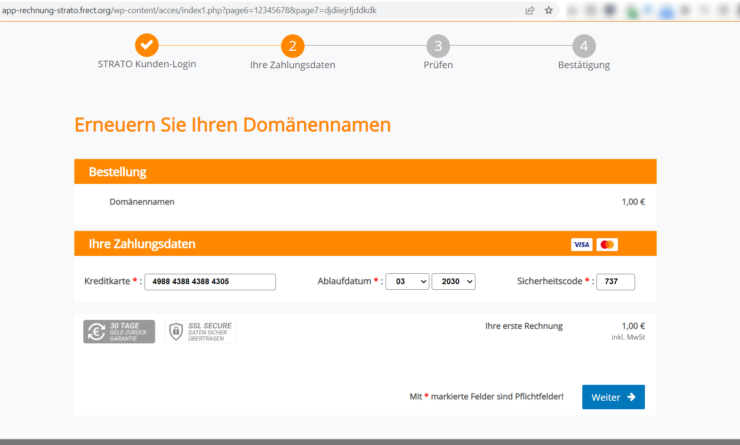Click step 2 circle Ihre Zahlungsdaten

(x=293, y=46)
